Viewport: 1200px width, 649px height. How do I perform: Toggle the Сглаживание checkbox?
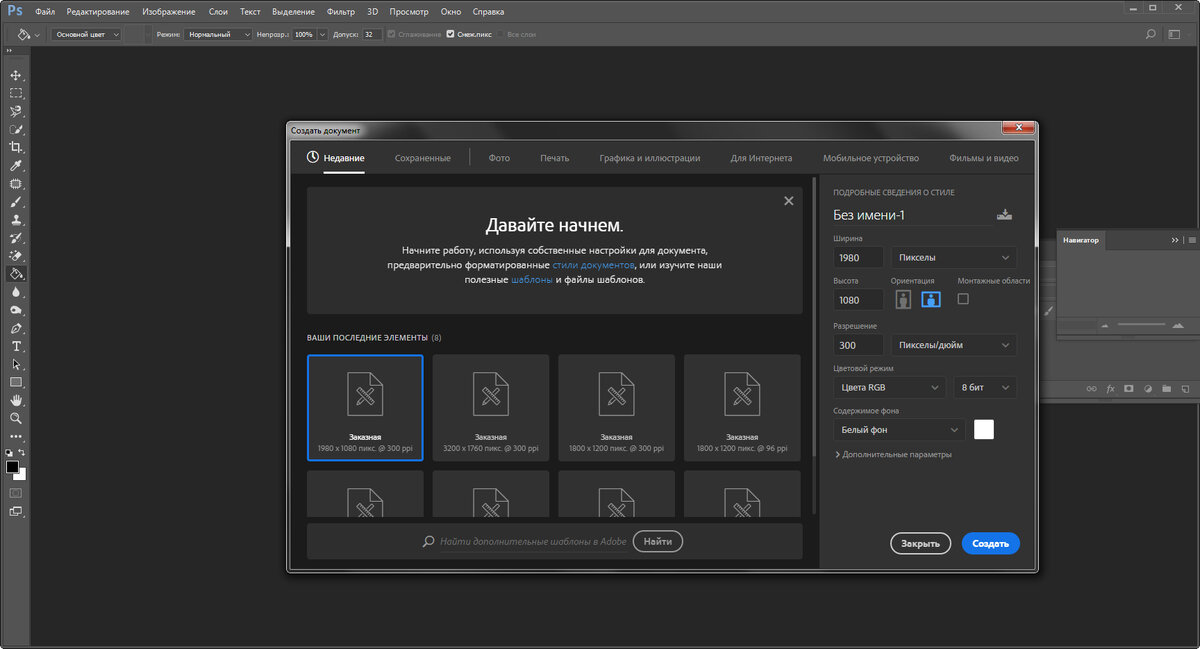391,34
